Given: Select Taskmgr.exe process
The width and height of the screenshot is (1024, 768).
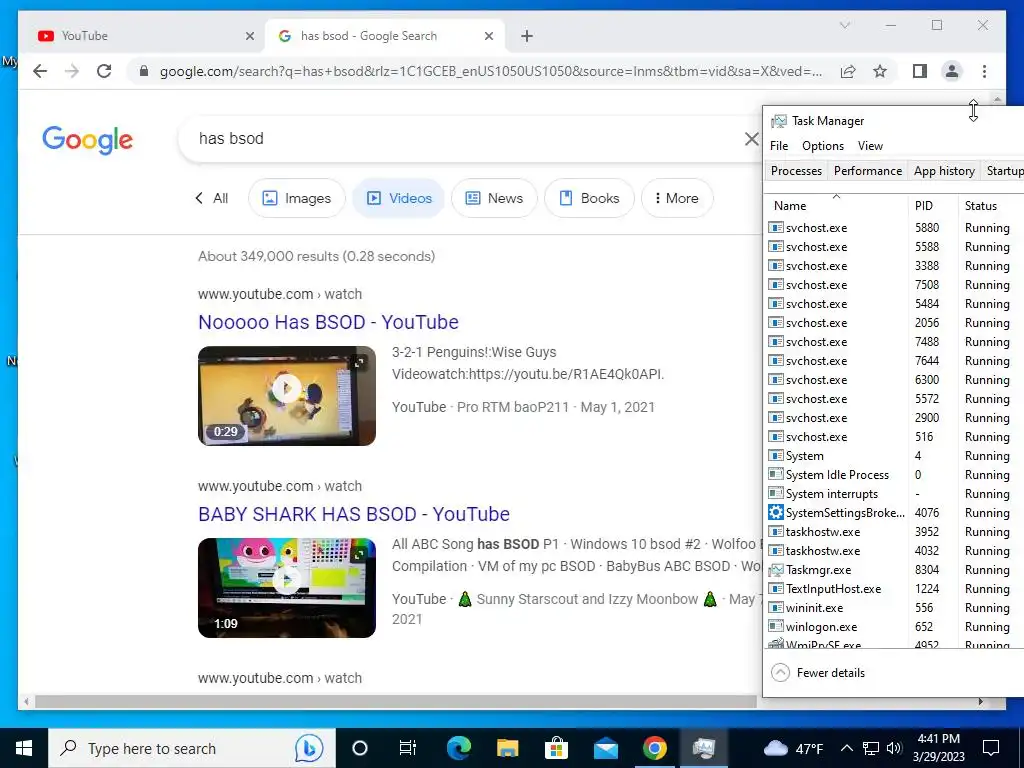Looking at the screenshot, I should tap(895, 569).
